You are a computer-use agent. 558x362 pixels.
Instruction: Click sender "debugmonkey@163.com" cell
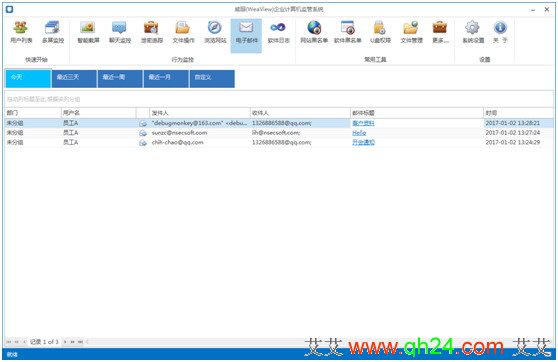[x=199, y=123]
